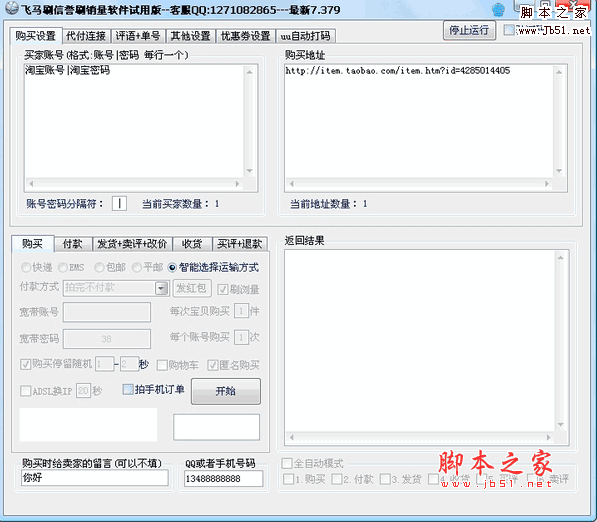The image size is (597, 522).
Task: Open the 买评+退款 sub-tab
Action: (x=239, y=244)
